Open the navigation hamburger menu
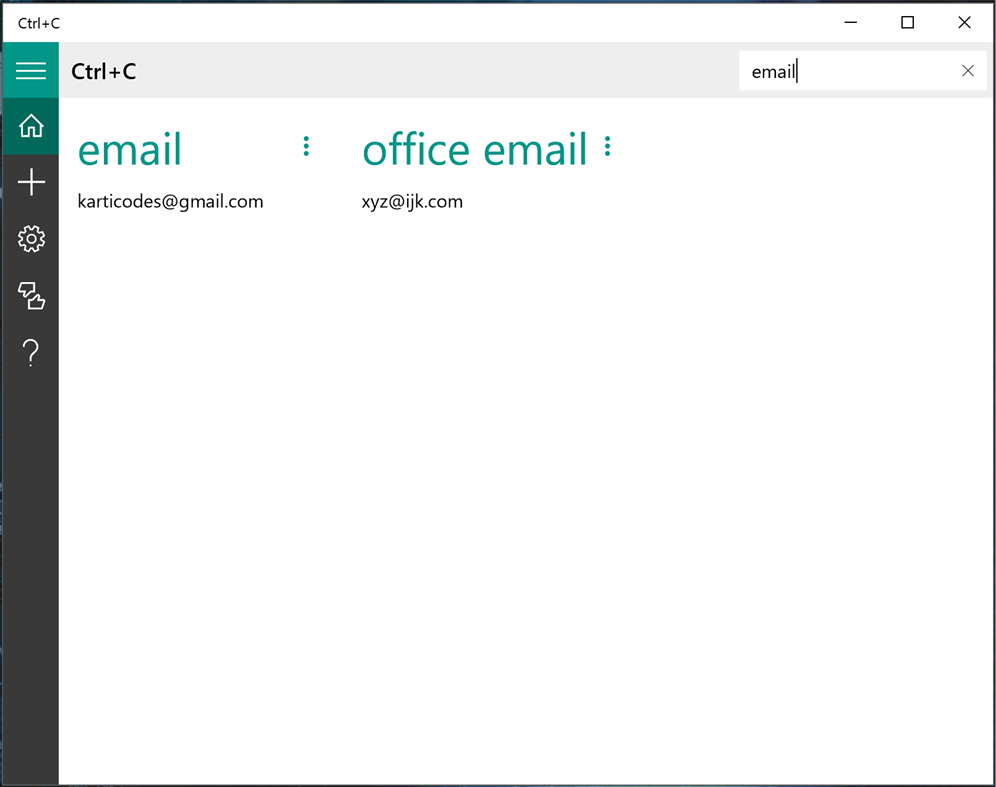The height and width of the screenshot is (787, 996). 30,70
